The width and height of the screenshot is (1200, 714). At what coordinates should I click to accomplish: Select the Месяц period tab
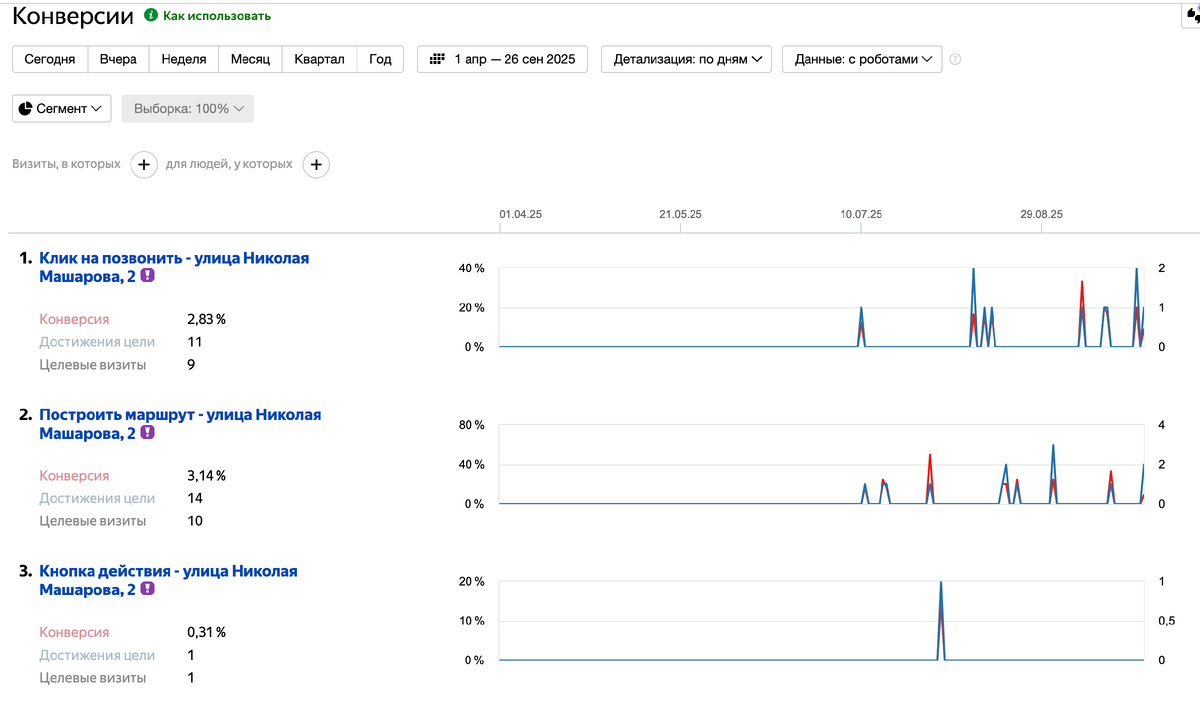[250, 59]
